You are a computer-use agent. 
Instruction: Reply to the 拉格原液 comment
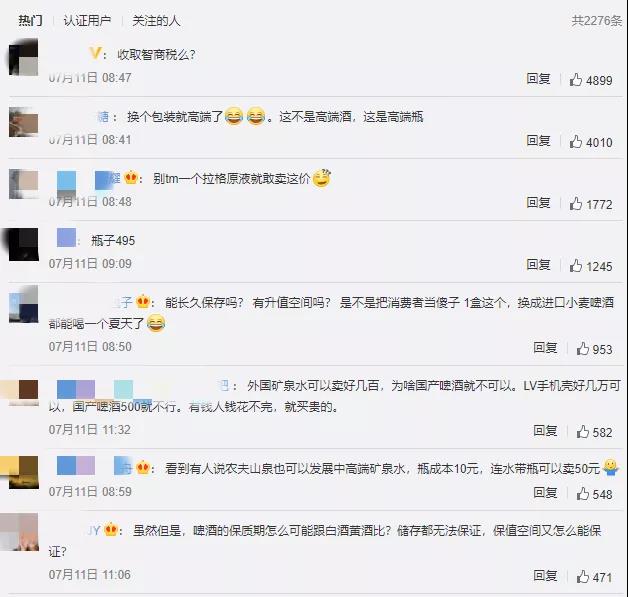538,203
